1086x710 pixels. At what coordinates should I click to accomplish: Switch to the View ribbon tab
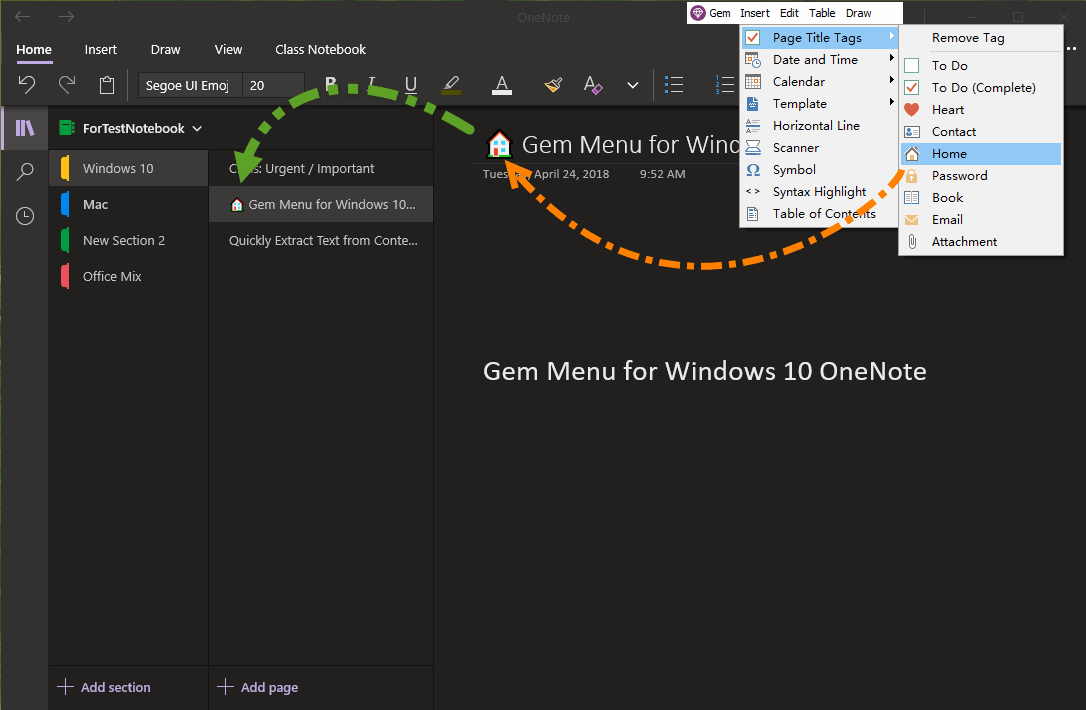point(229,50)
